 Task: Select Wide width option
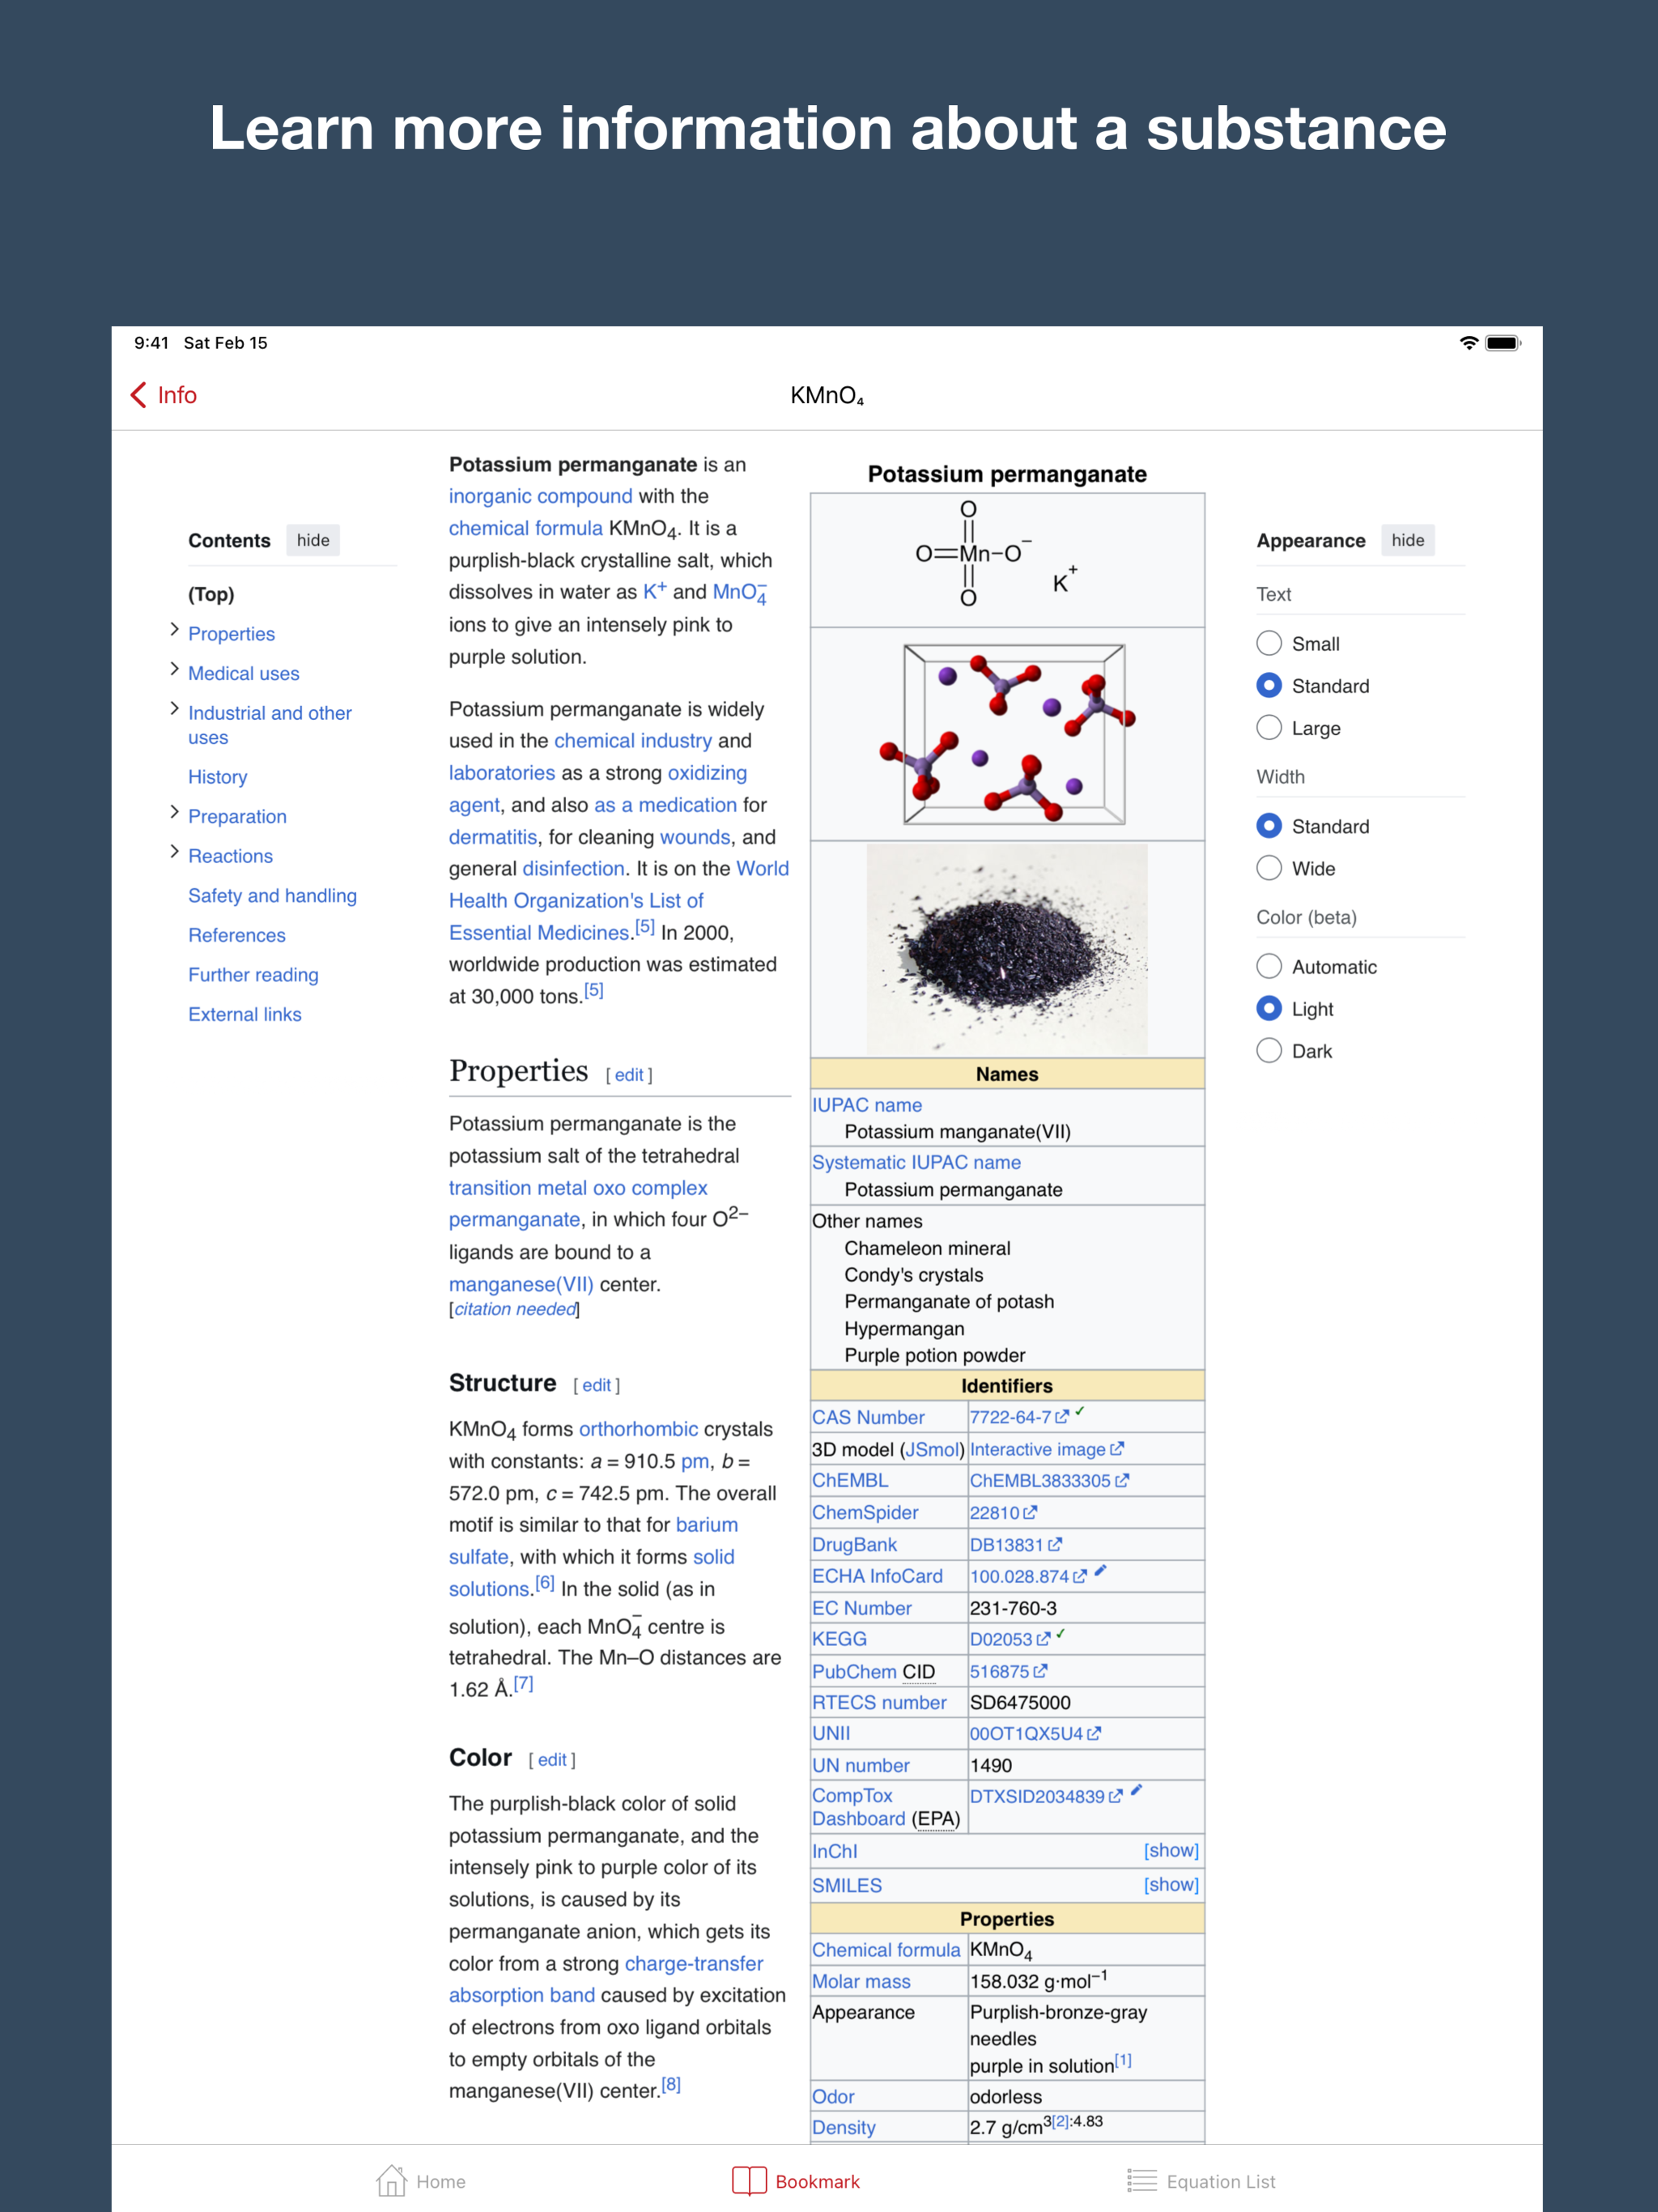tap(1268, 868)
